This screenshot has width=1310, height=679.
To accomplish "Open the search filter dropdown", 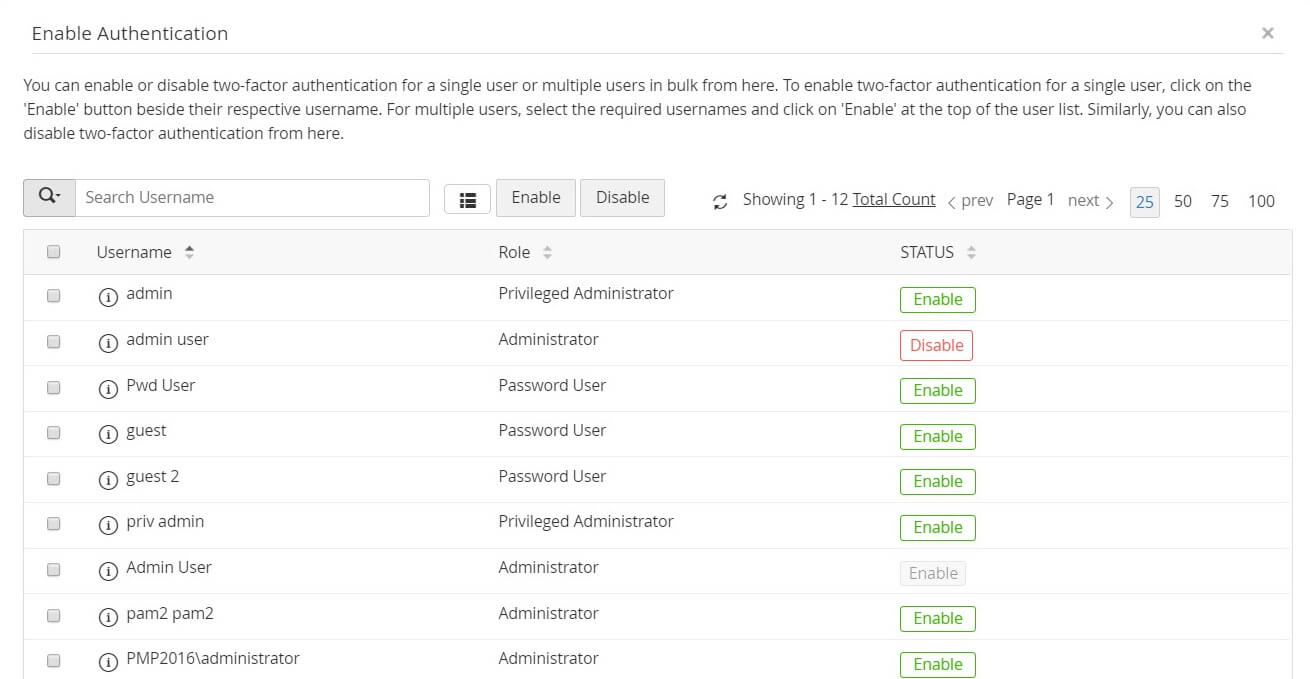I will coord(49,197).
